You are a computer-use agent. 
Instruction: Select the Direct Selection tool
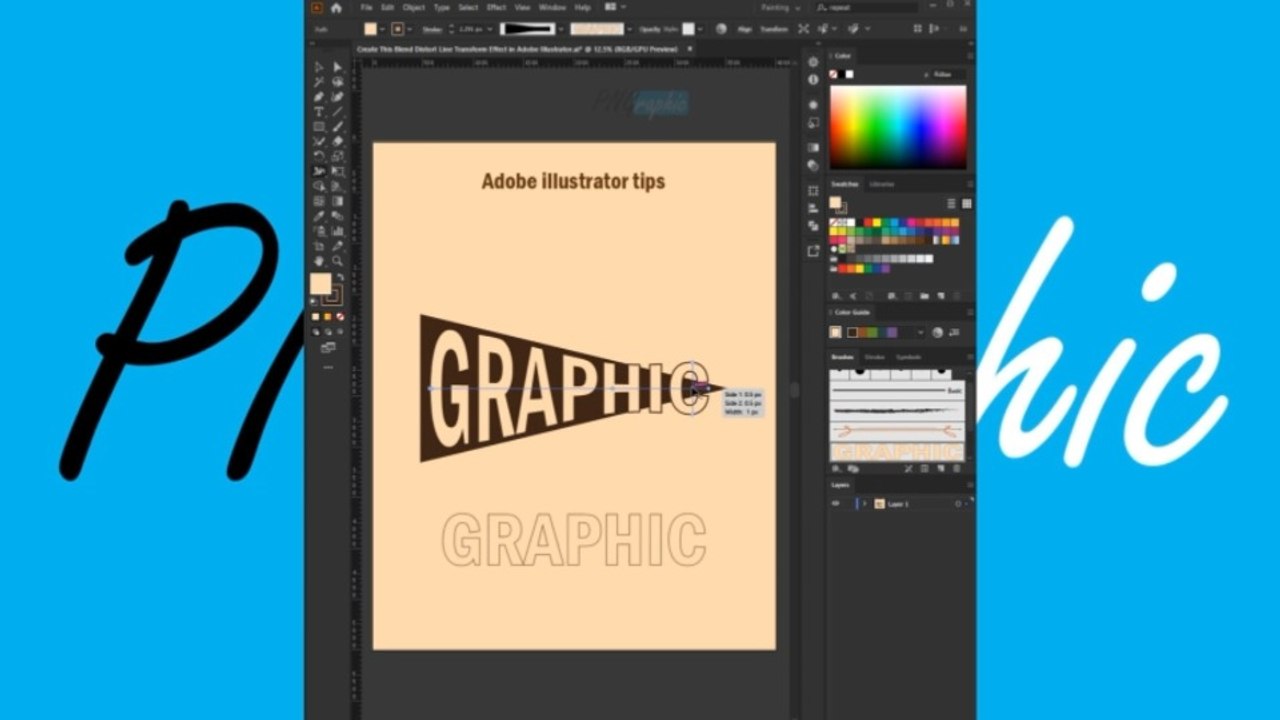(x=338, y=67)
